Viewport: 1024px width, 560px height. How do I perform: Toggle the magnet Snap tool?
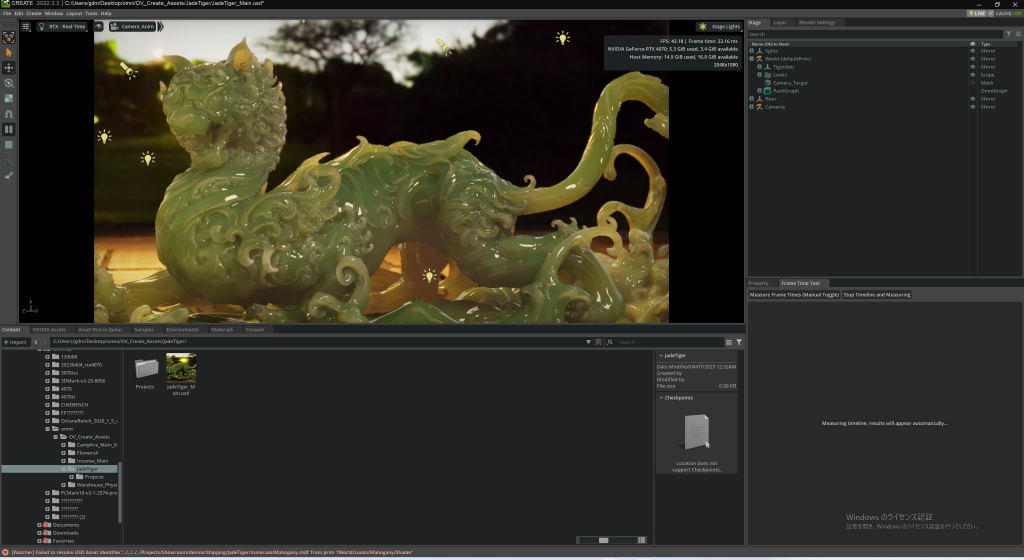tap(8, 114)
